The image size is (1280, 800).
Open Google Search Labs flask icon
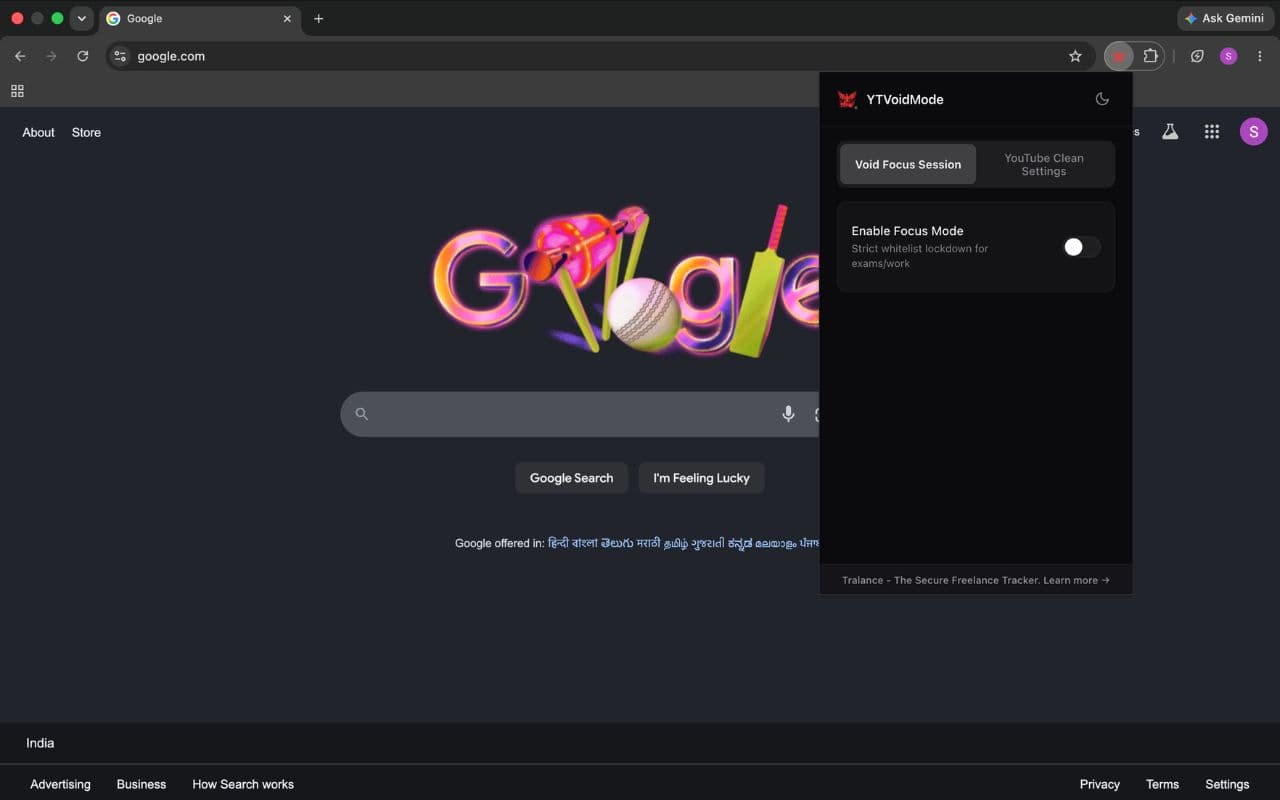(1169, 131)
